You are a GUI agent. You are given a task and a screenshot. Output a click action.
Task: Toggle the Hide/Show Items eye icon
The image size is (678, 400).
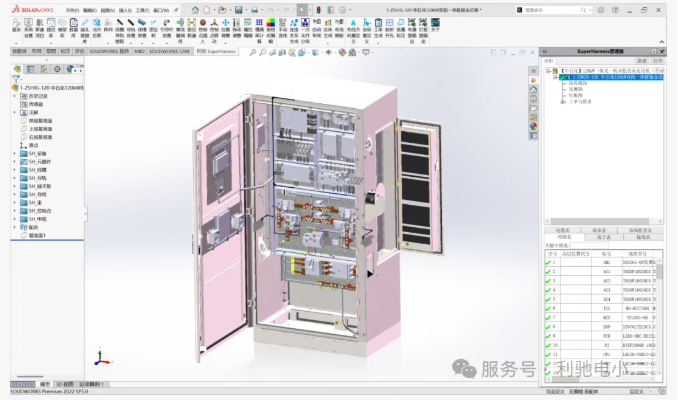coord(328,52)
